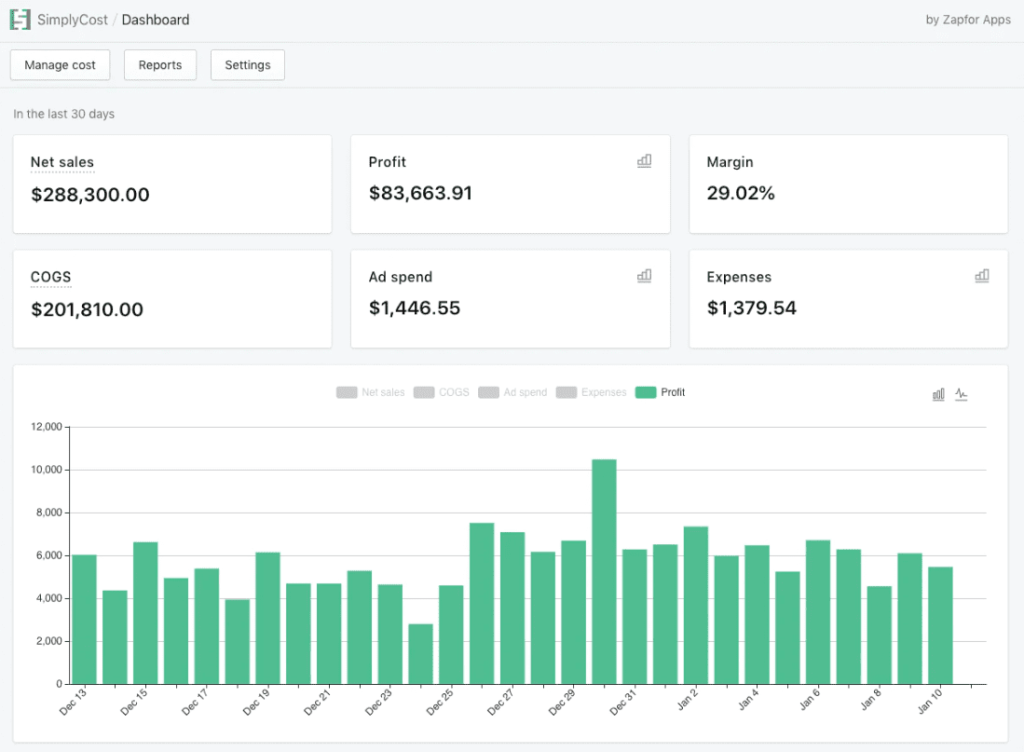Image resolution: width=1024 pixels, height=752 pixels.
Task: Open chart icon on Expenses card
Action: click(982, 276)
